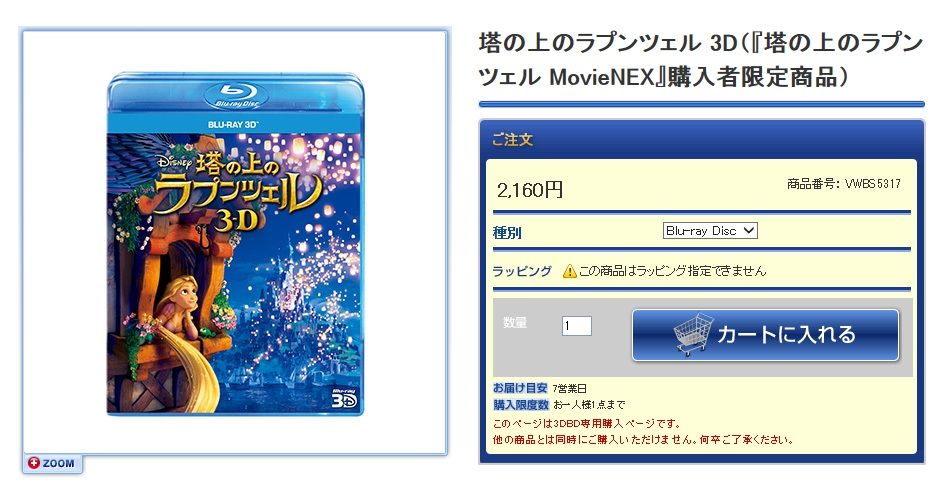The height and width of the screenshot is (483, 934).
Task: Click the Blu-ray 3D logo on cover
Action: tap(344, 397)
